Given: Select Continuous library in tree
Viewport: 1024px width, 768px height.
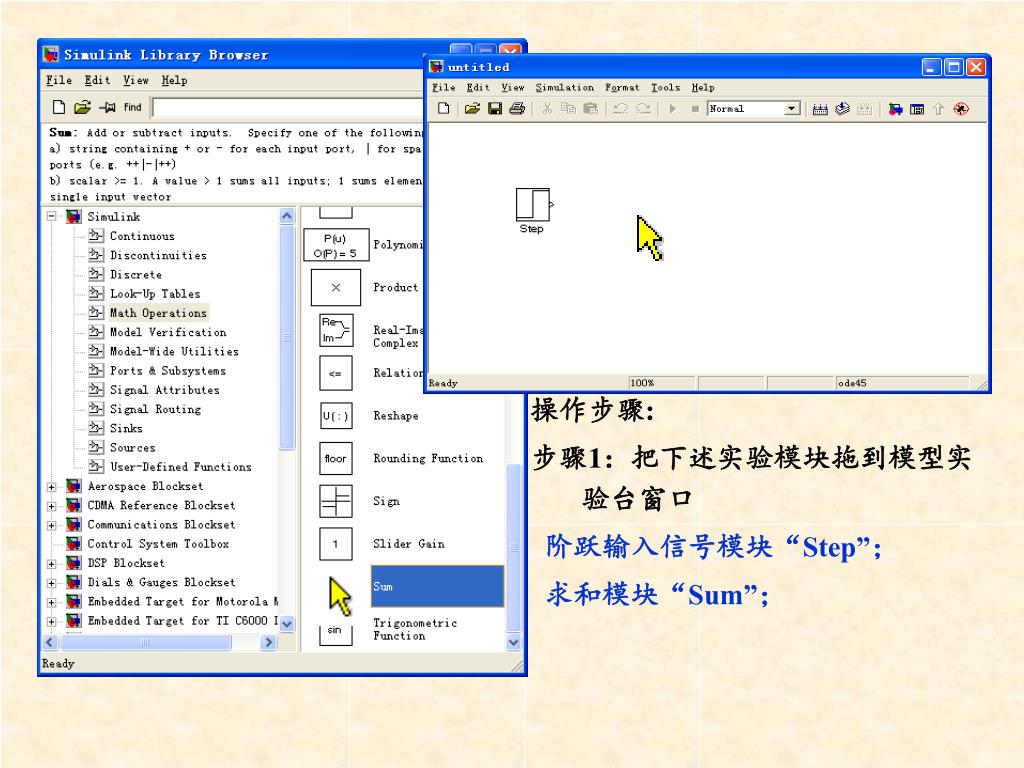Looking at the screenshot, I should click(142, 236).
